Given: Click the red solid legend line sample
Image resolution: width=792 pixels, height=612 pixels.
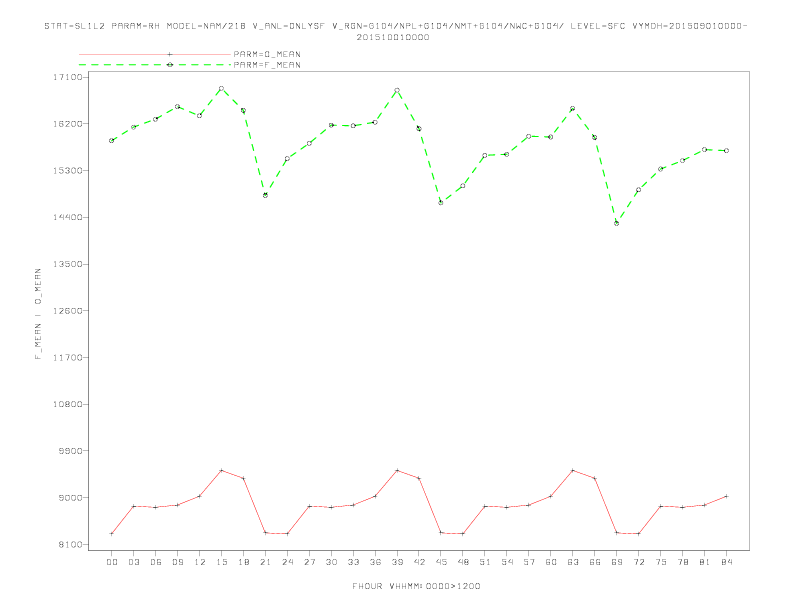Looking at the screenshot, I should [x=155, y=54].
